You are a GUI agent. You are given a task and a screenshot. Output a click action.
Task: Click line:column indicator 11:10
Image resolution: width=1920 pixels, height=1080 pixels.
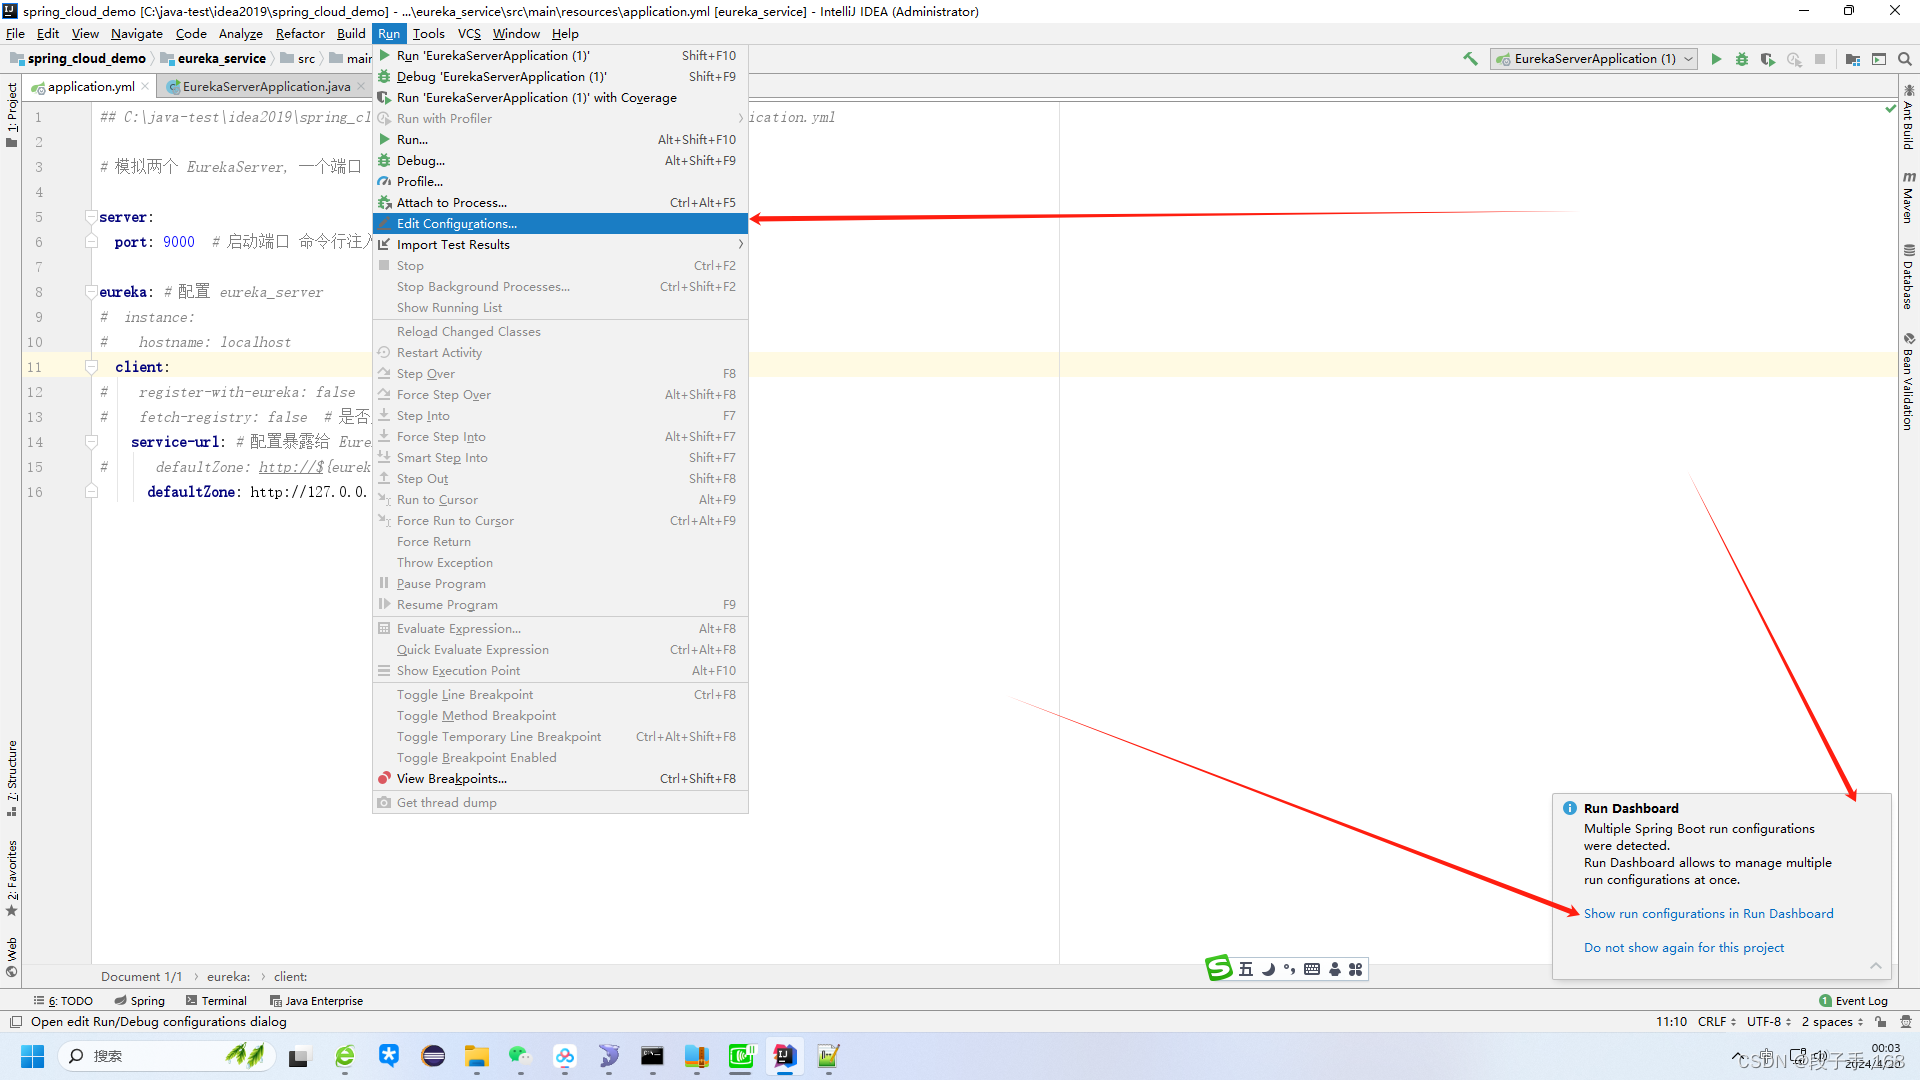coord(1671,1021)
